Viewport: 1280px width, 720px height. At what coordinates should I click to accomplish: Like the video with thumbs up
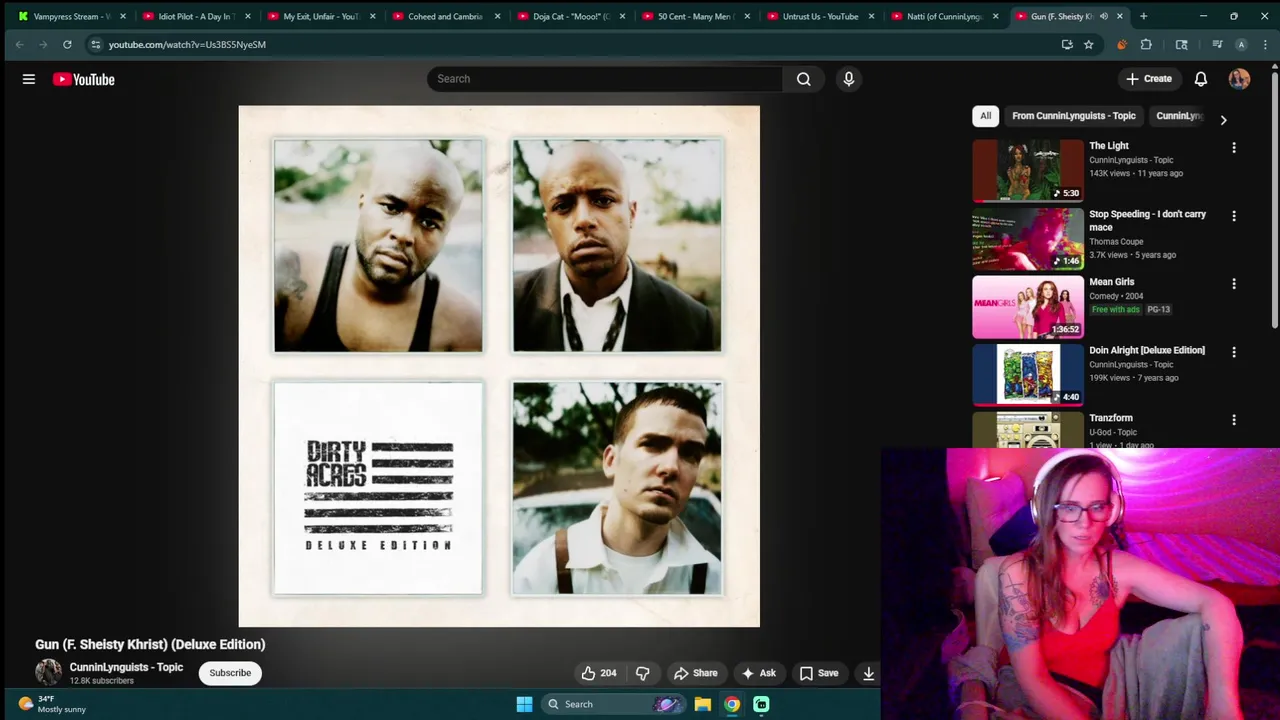tap(598, 673)
